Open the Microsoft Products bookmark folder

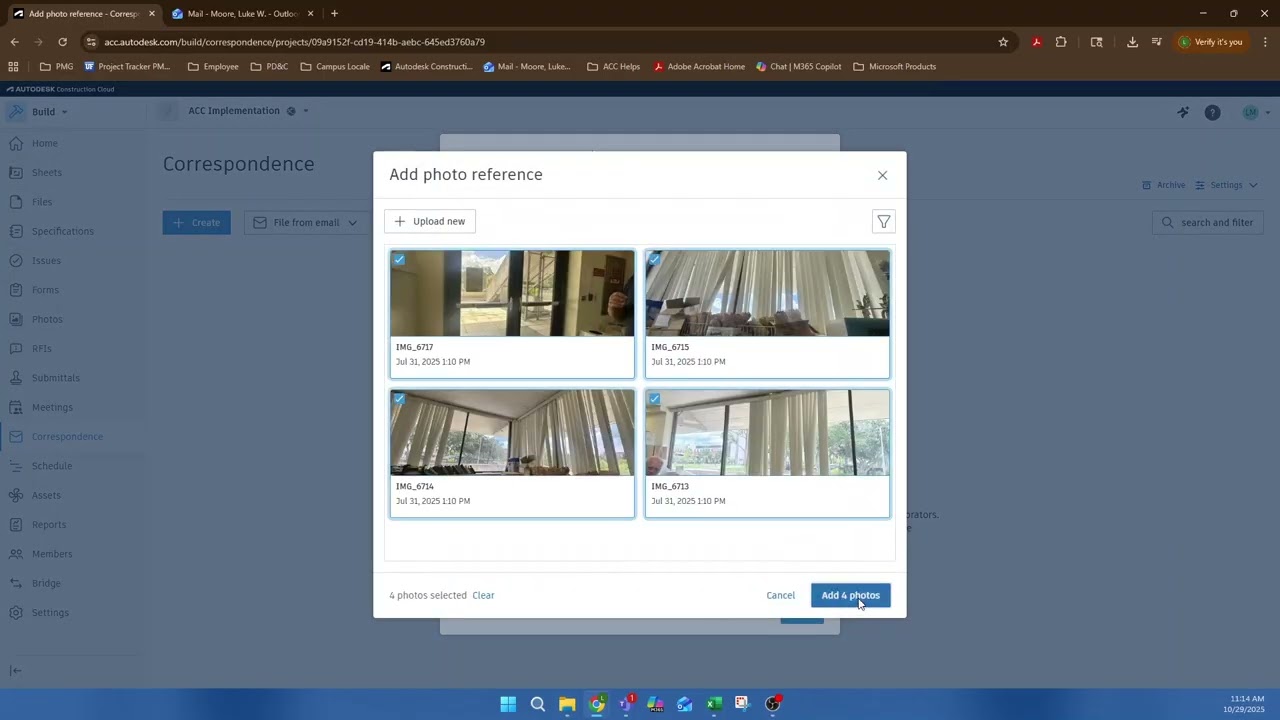click(x=894, y=67)
